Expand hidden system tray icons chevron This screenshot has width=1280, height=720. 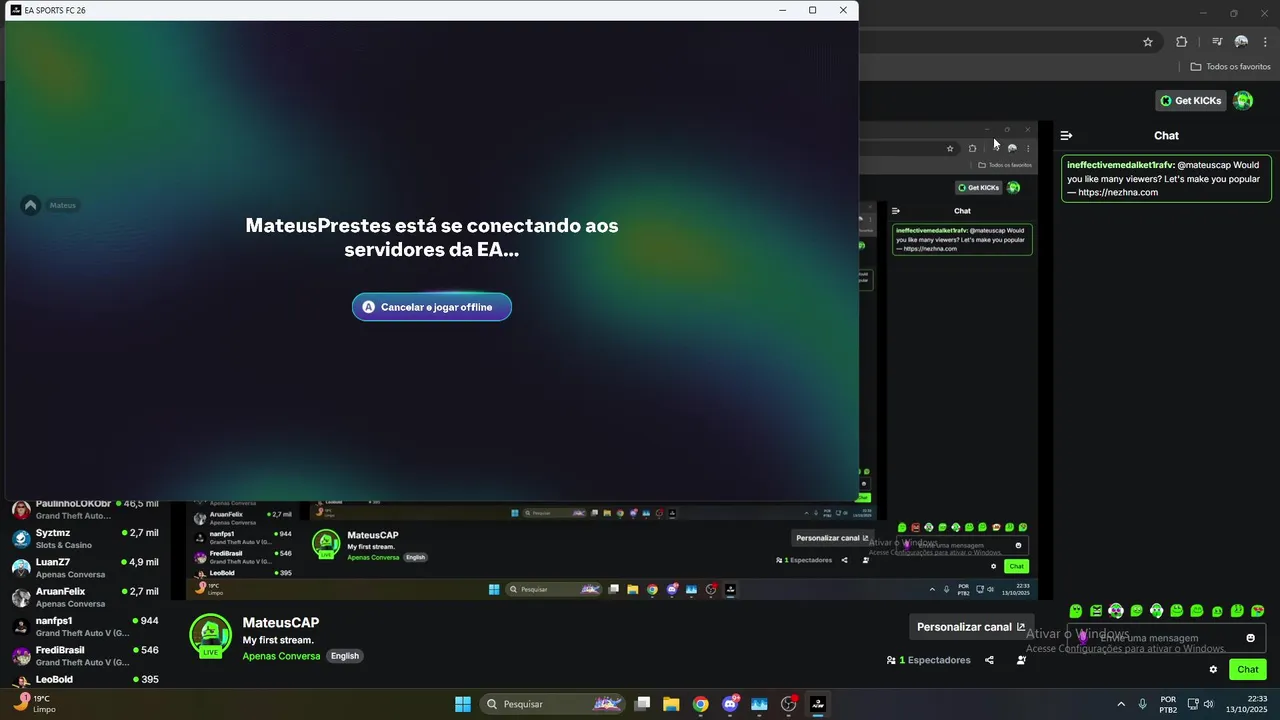click(1121, 704)
